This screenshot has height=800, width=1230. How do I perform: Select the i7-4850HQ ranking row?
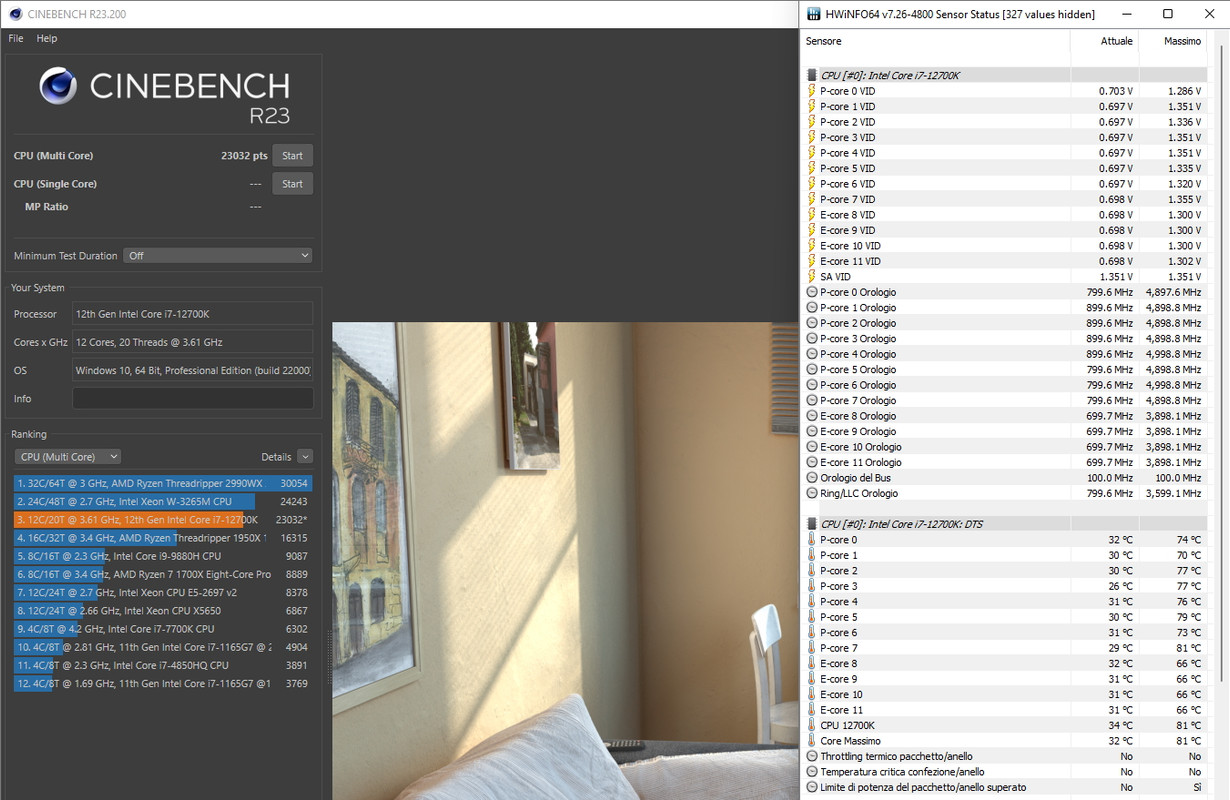point(163,665)
